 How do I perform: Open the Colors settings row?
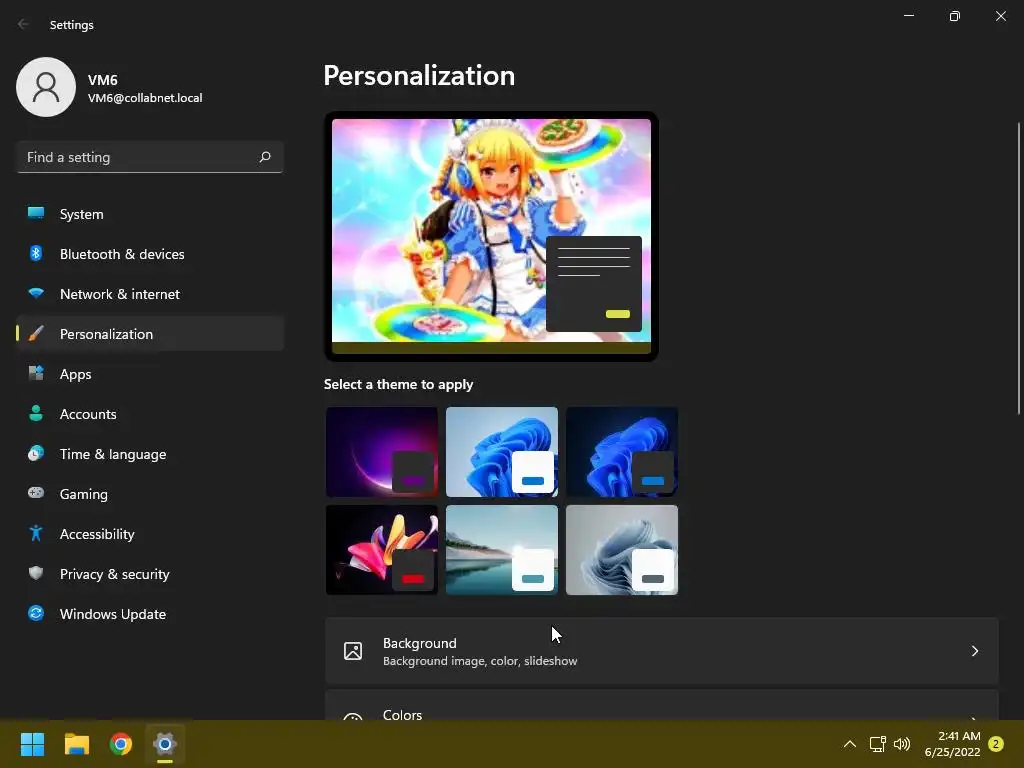coord(662,705)
